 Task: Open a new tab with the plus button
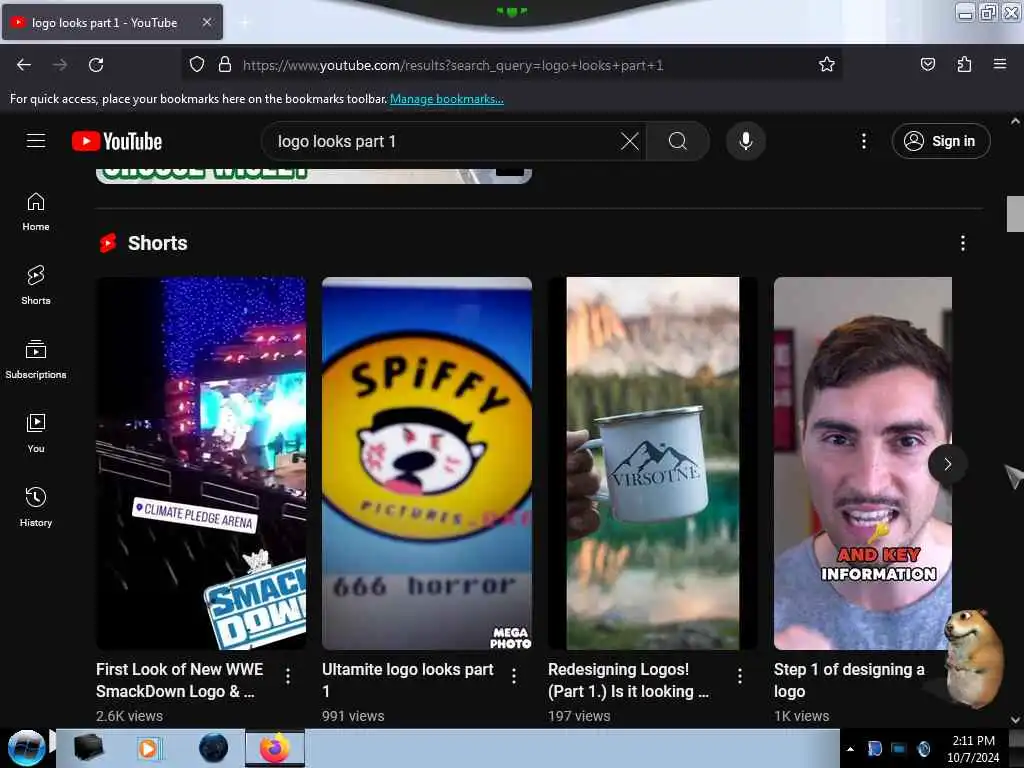pyautogui.click(x=244, y=23)
